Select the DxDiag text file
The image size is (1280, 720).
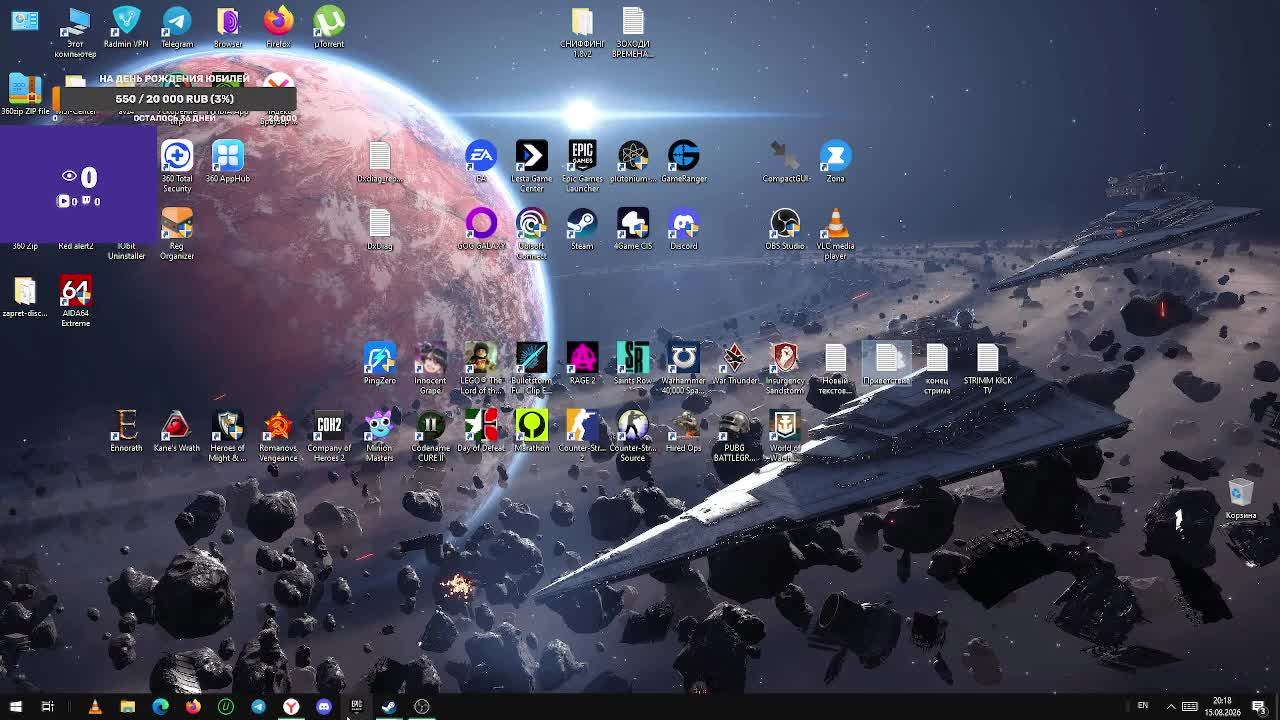pyautogui.click(x=380, y=229)
